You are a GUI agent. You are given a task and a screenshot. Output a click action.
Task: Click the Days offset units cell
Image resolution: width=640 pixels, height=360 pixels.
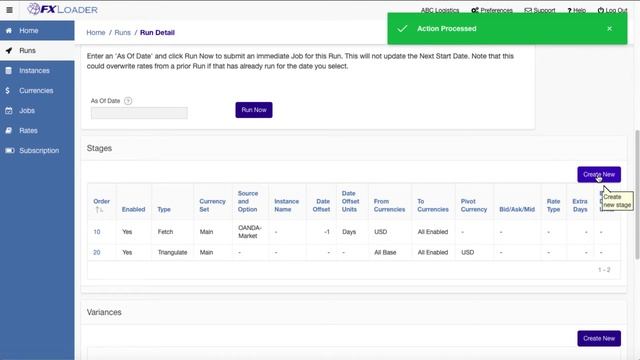(x=349, y=232)
